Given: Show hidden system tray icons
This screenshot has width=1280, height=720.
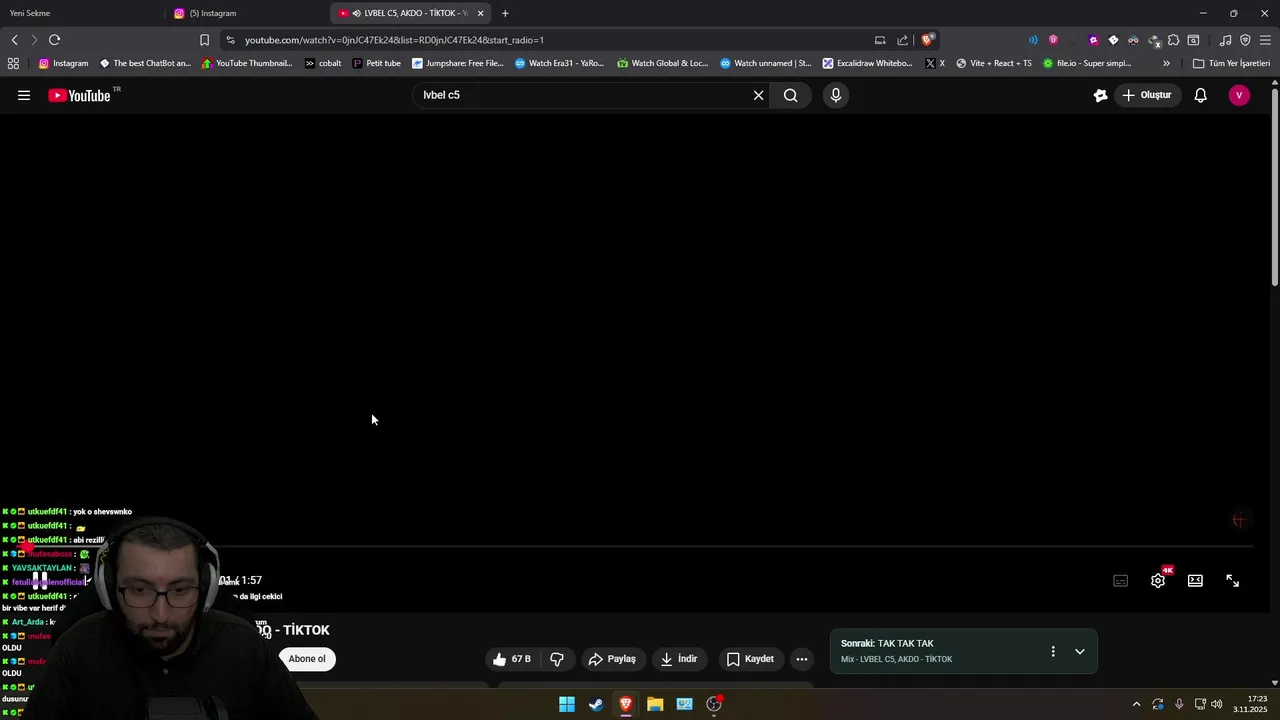Looking at the screenshot, I should coord(1136,704).
